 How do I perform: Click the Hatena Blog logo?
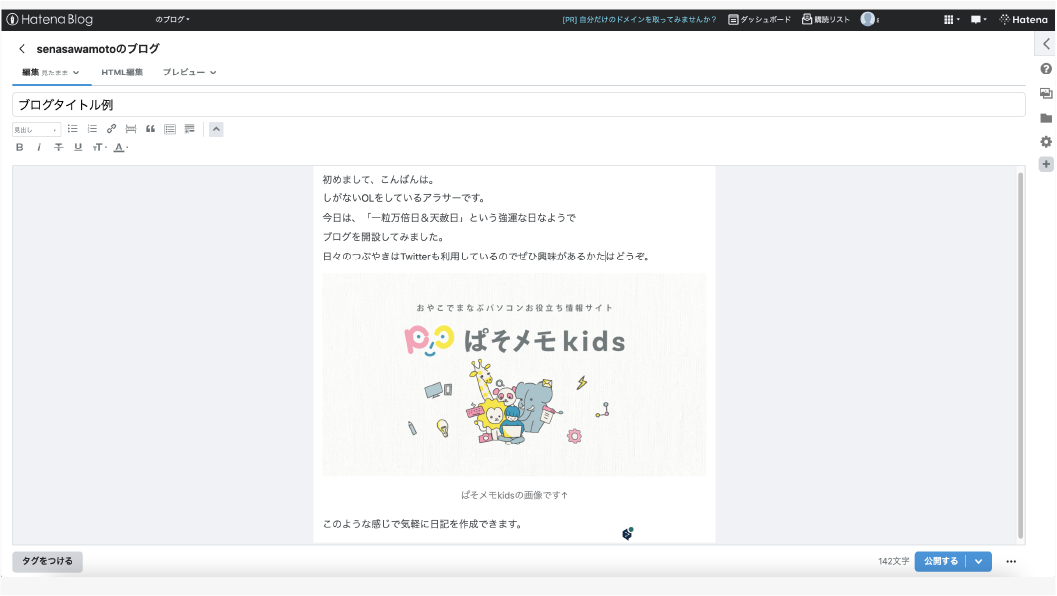(x=50, y=20)
